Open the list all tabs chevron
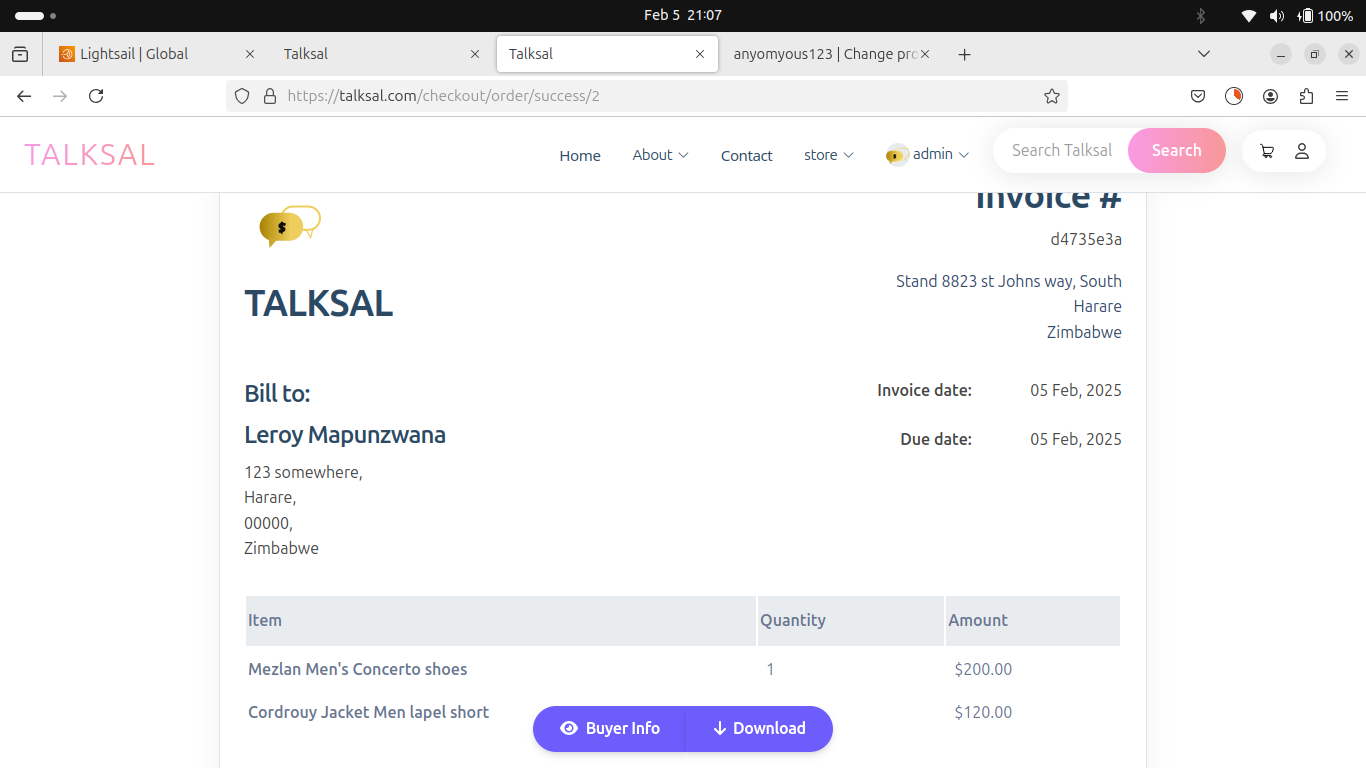This screenshot has width=1366, height=768. 1204,54
